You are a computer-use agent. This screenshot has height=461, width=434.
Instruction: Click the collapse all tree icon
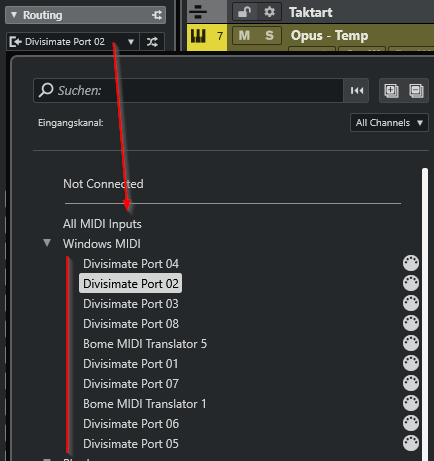416,91
